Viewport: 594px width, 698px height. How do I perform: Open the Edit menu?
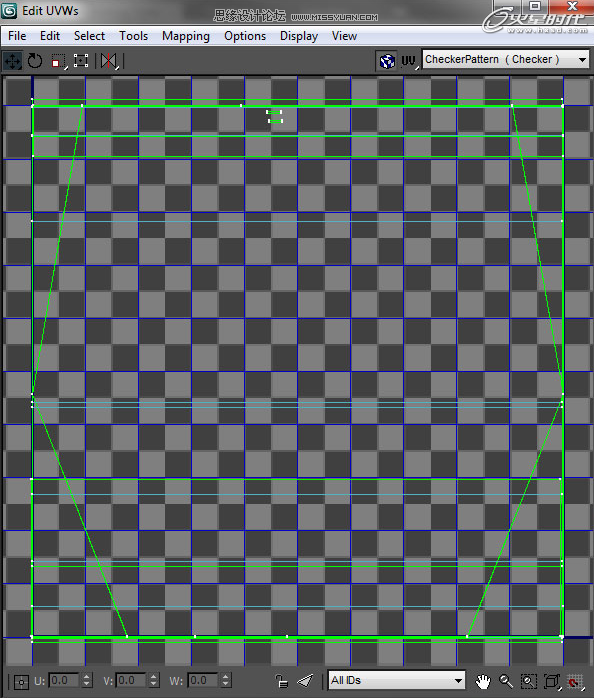(x=50, y=36)
